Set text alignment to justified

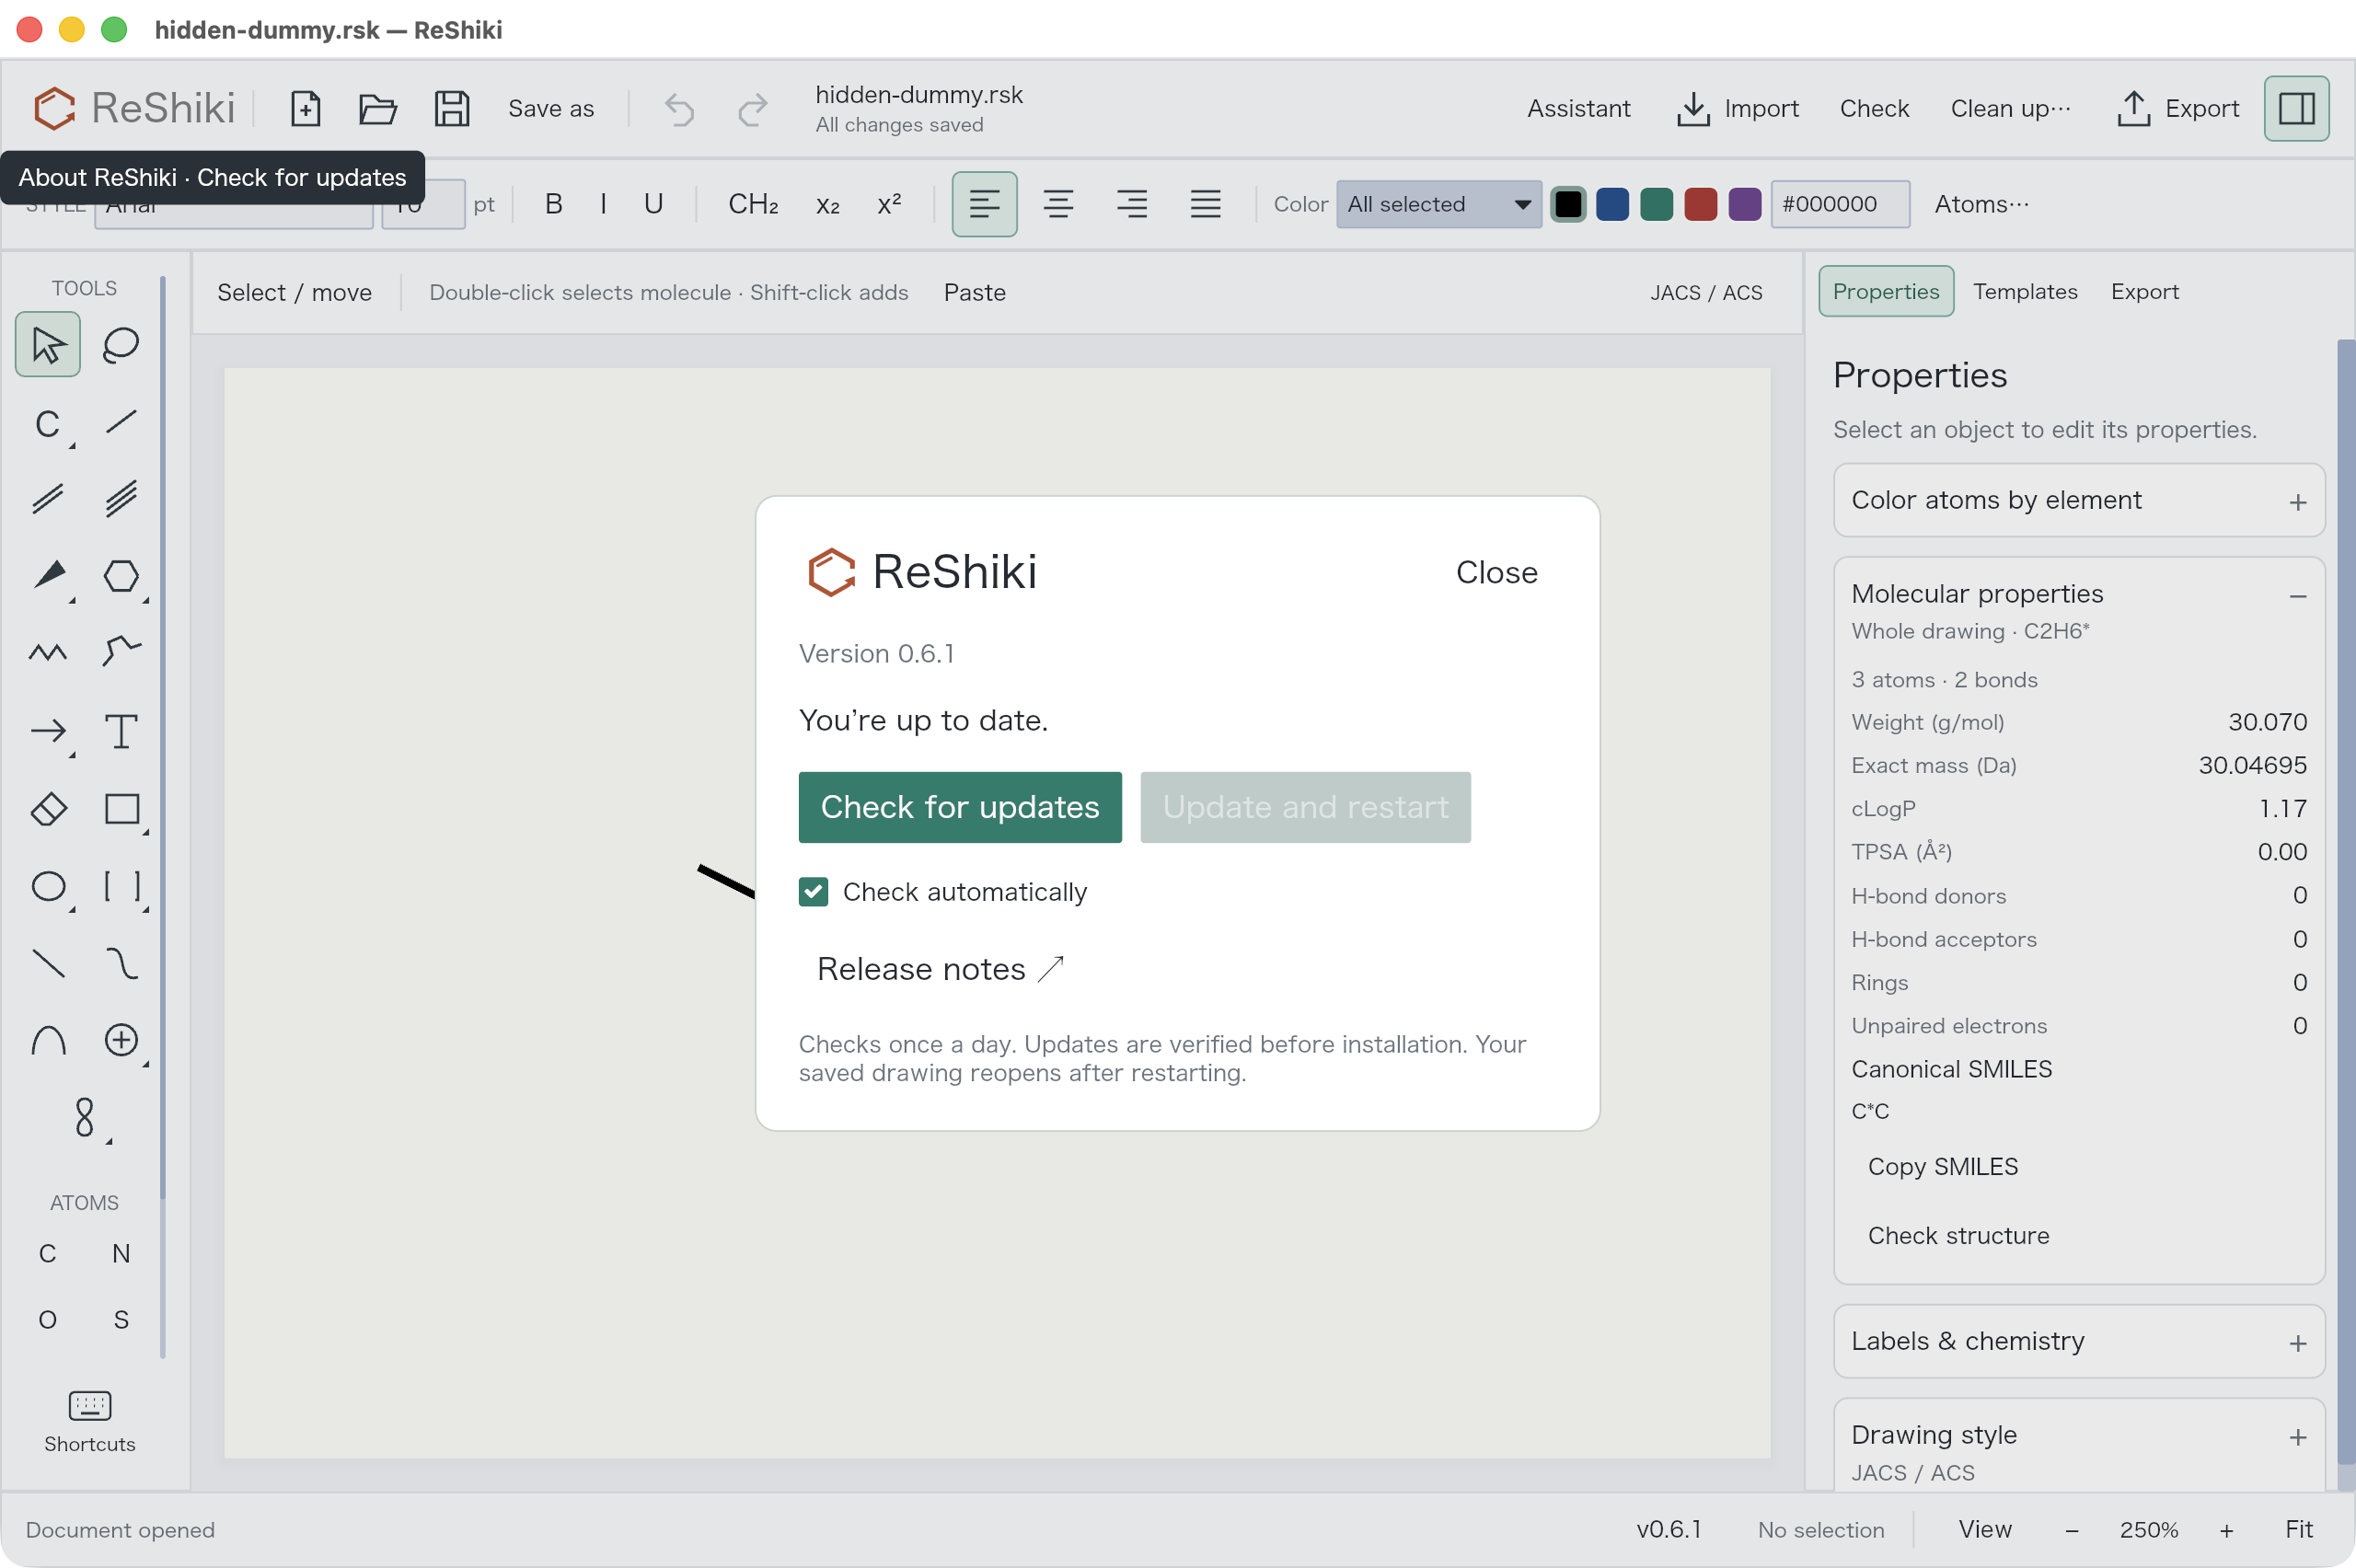pyautogui.click(x=1205, y=204)
